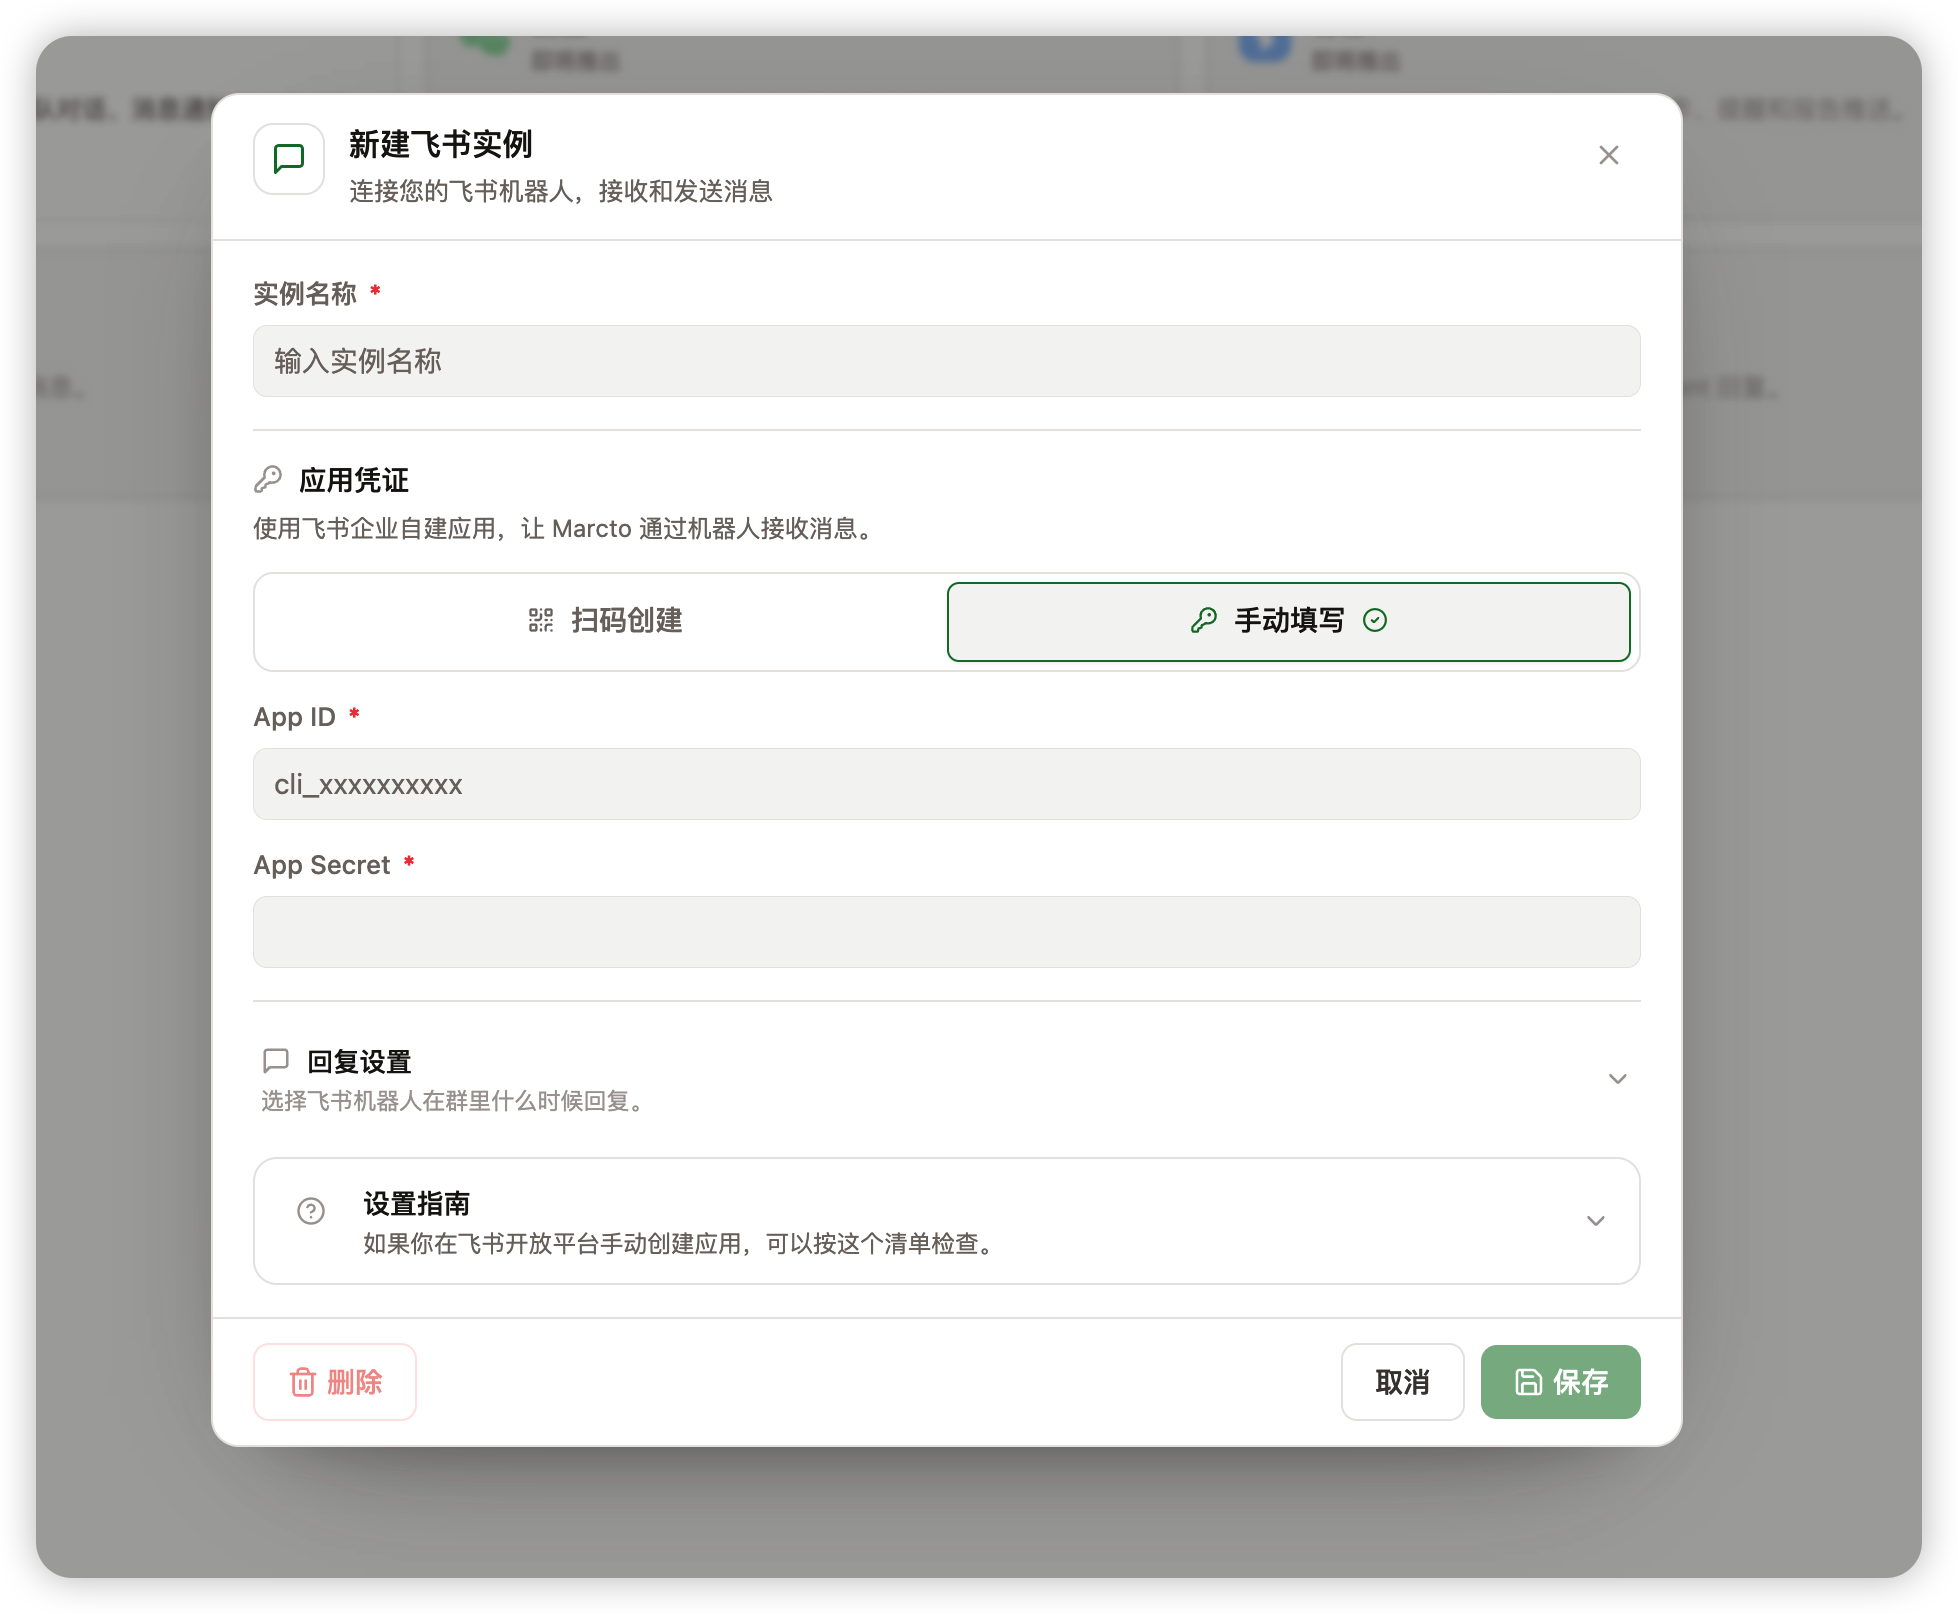1958x1614 pixels.
Task: Click the trash icon in 删除 button
Action: click(x=302, y=1382)
